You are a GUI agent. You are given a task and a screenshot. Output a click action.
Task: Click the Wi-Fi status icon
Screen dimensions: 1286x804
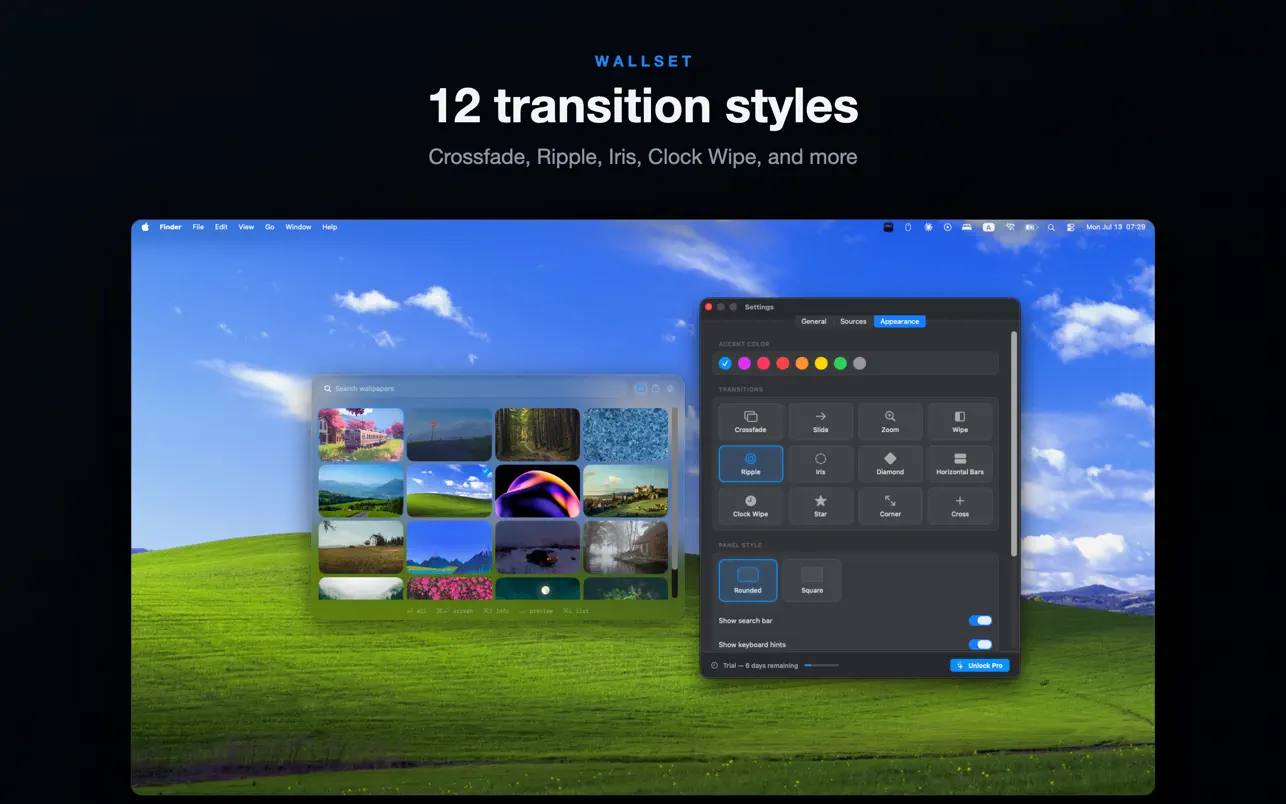click(1010, 227)
